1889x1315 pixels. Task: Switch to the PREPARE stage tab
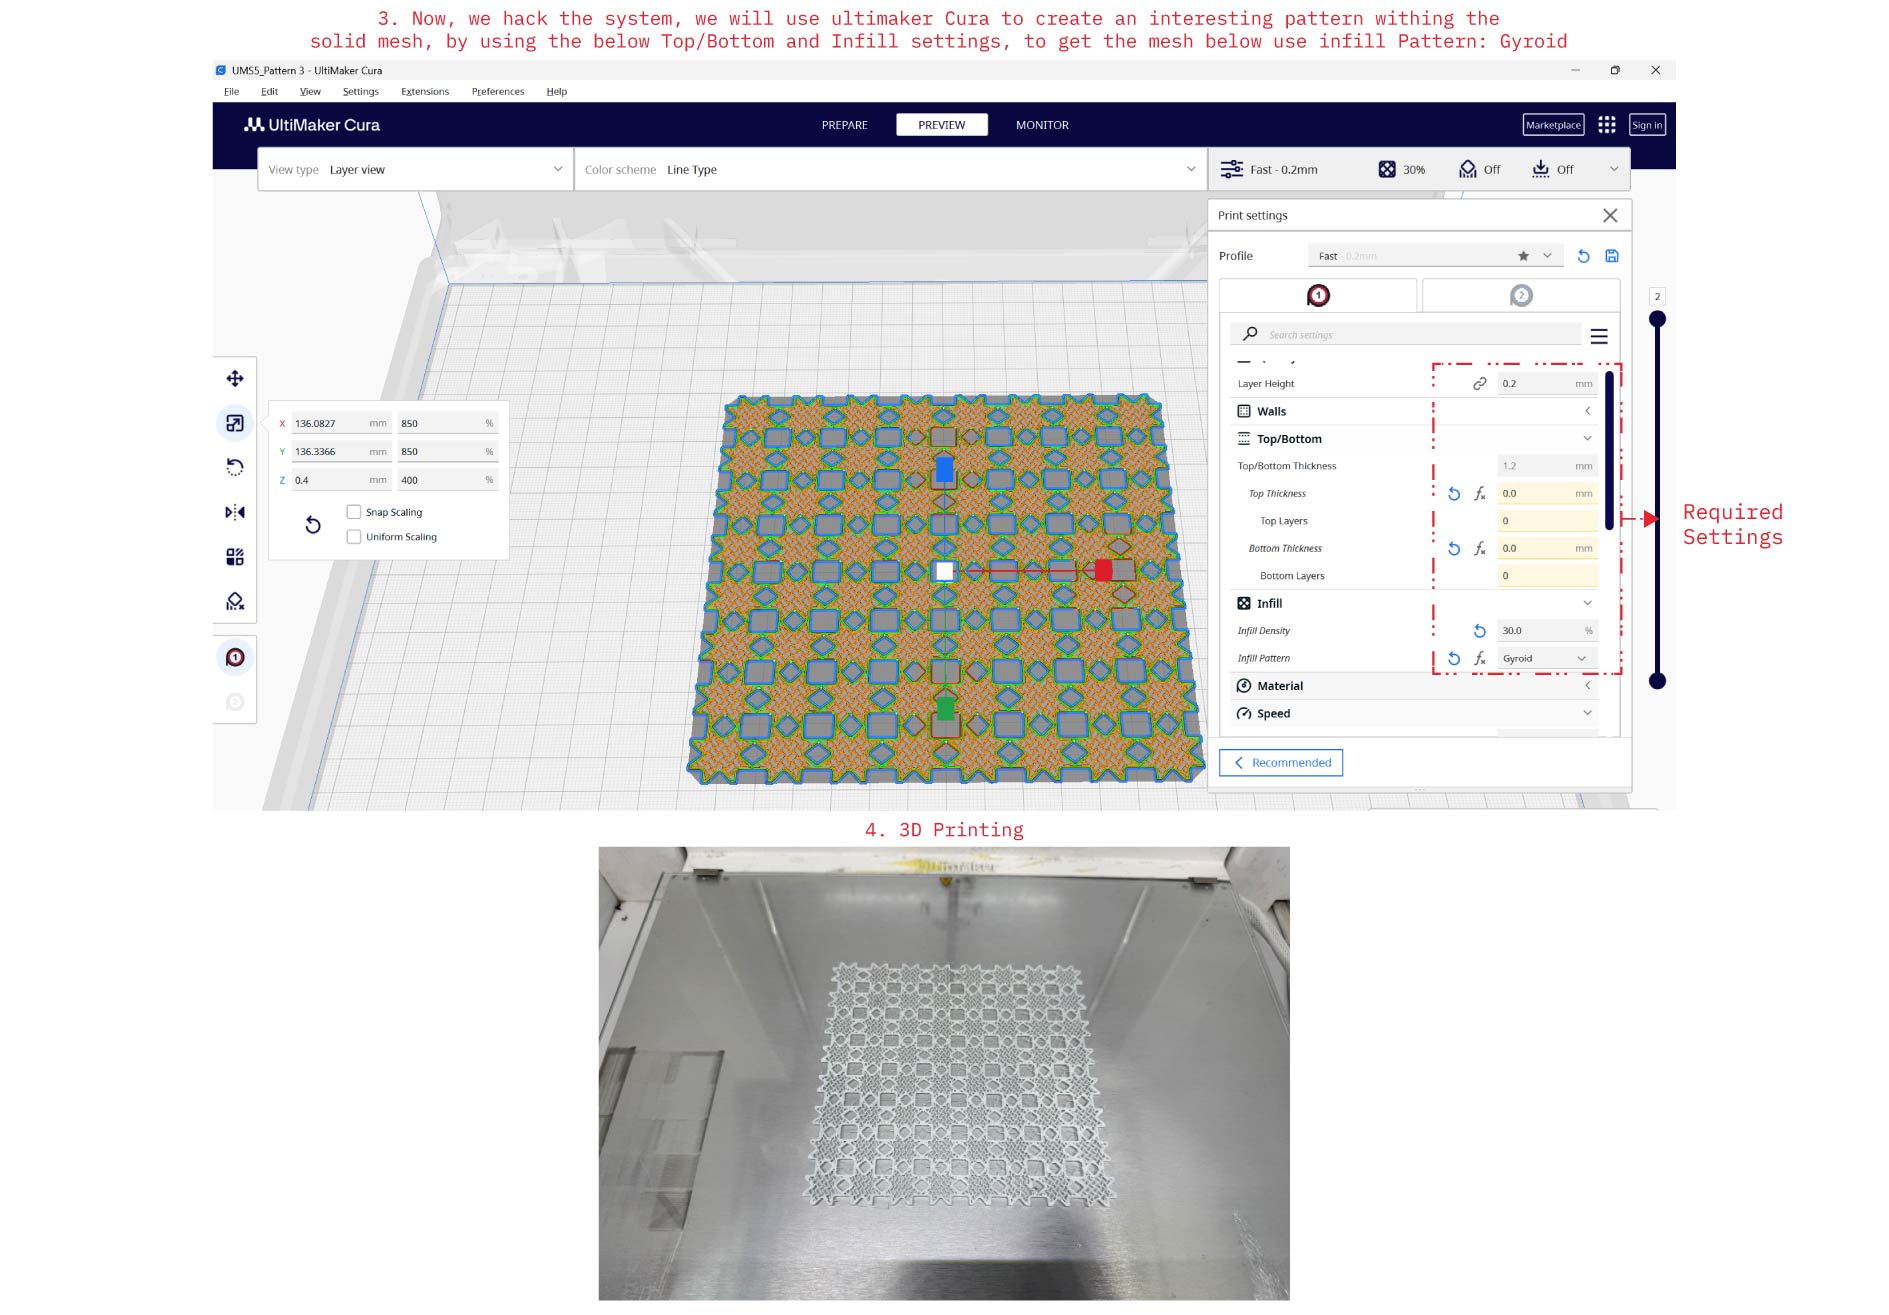[844, 125]
